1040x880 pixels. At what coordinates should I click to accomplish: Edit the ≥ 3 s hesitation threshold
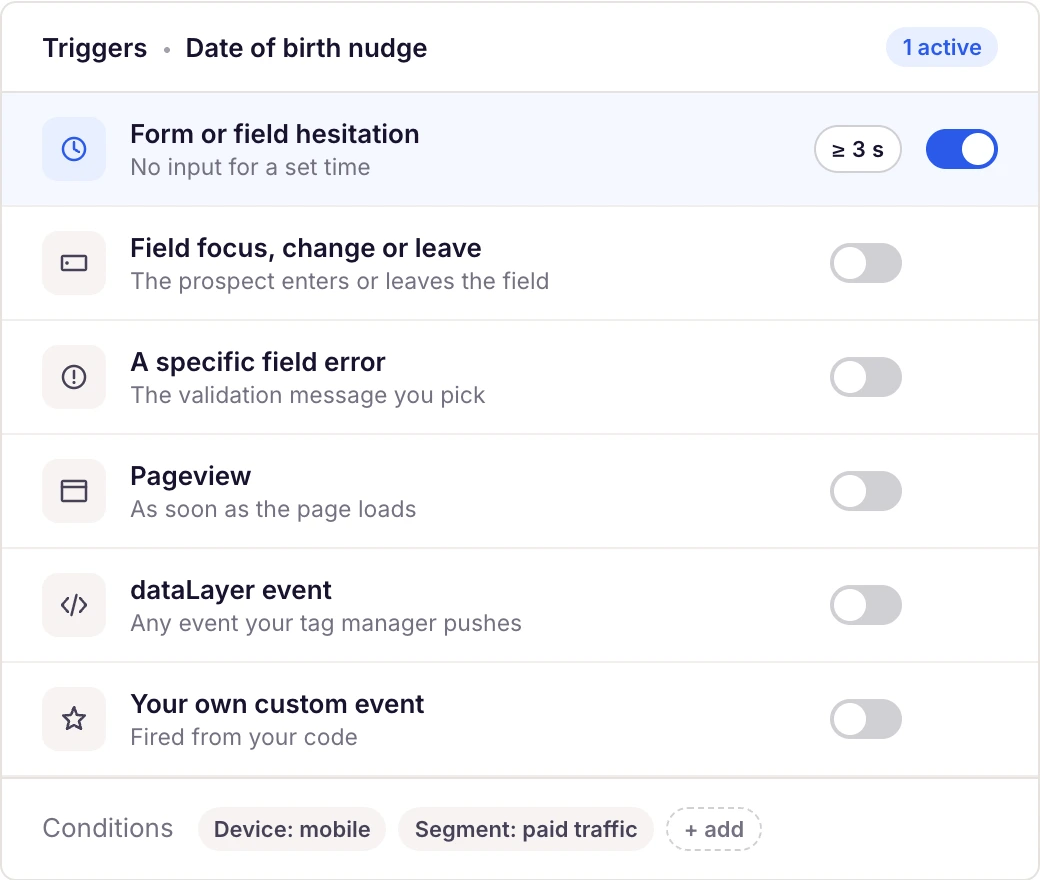(858, 149)
